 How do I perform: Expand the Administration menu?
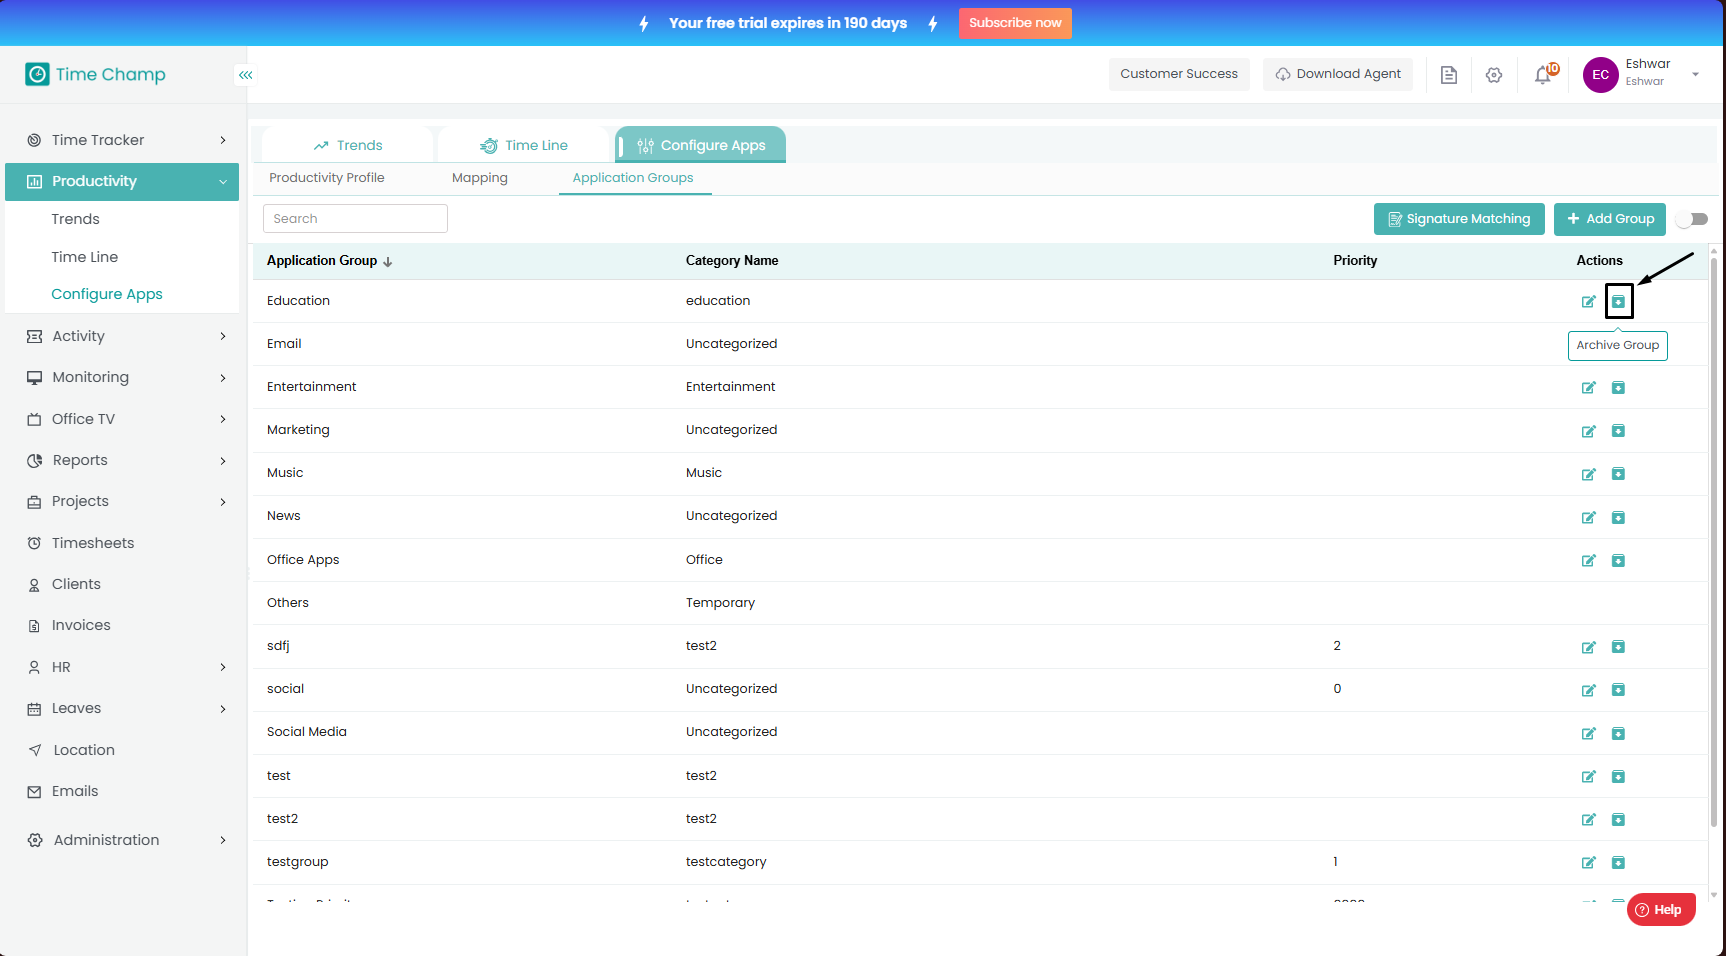(x=122, y=840)
